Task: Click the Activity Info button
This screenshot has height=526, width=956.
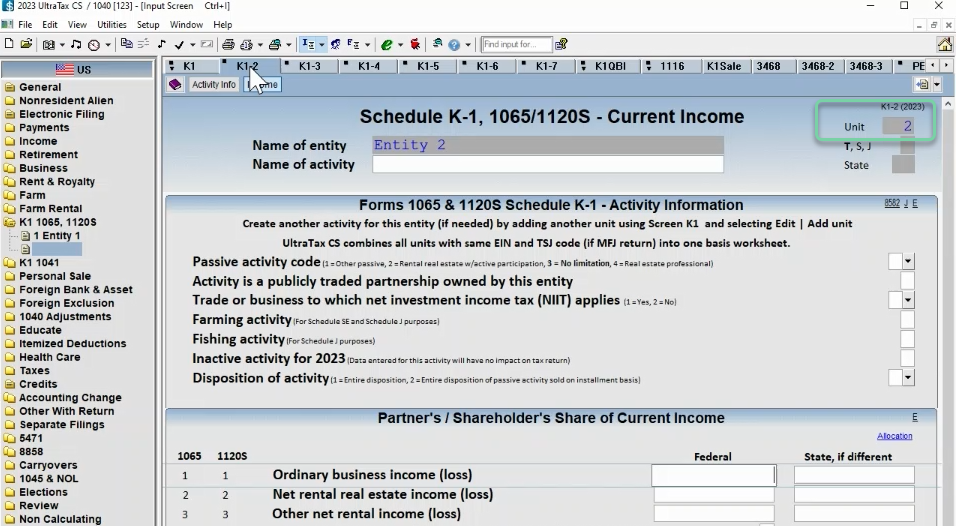Action: 213,85
